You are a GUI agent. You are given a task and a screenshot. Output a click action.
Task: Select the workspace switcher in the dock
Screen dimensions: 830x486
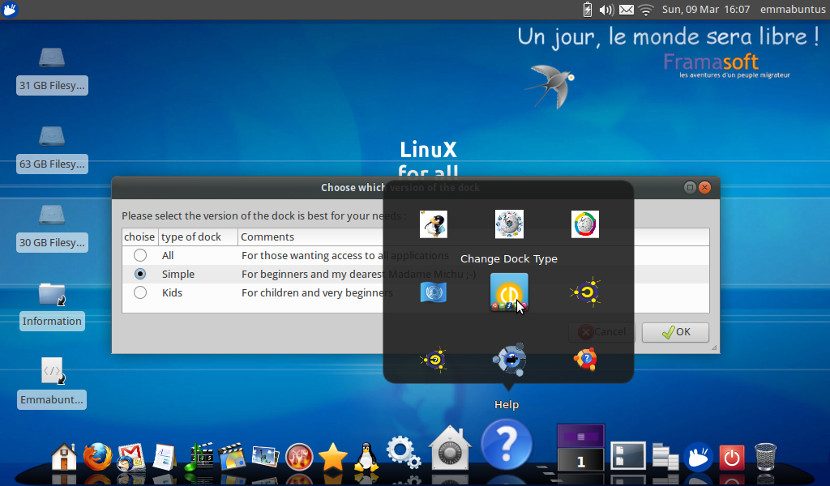580,447
